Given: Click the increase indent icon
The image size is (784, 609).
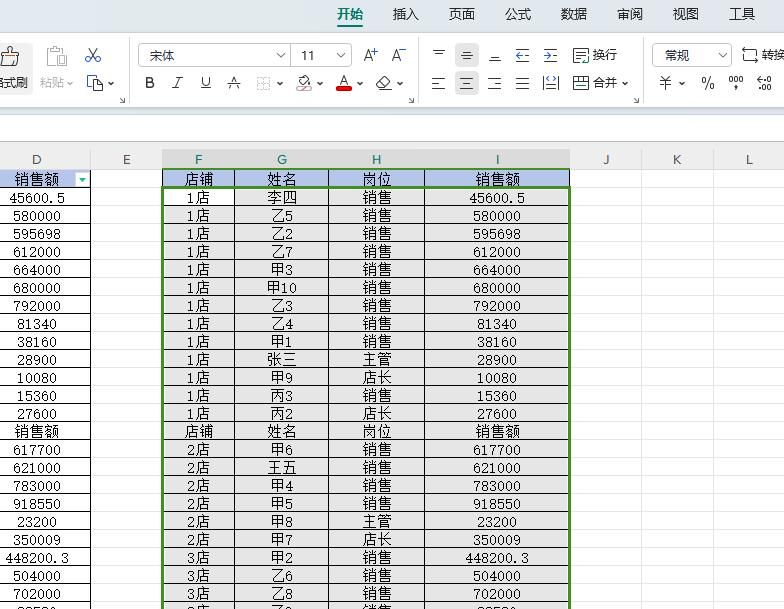Looking at the screenshot, I should [x=550, y=55].
